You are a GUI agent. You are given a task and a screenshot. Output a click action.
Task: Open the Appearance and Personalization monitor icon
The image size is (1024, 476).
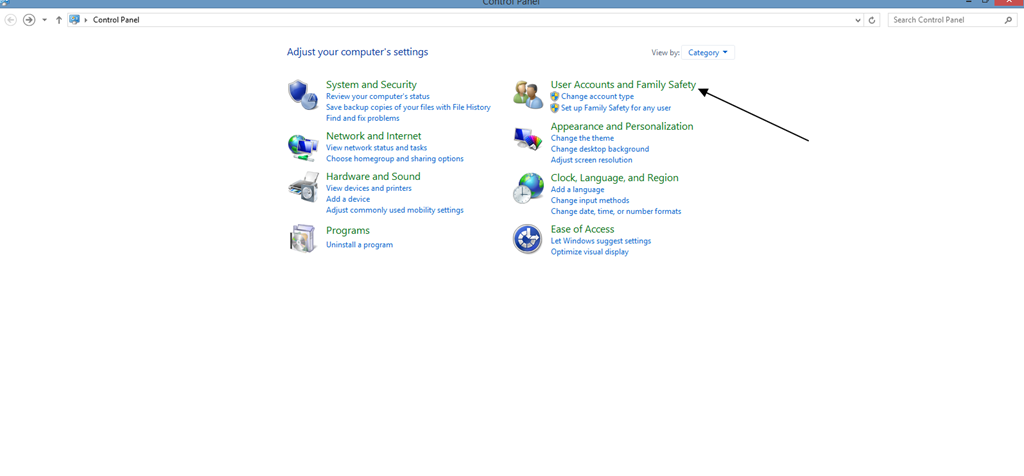[x=528, y=139]
